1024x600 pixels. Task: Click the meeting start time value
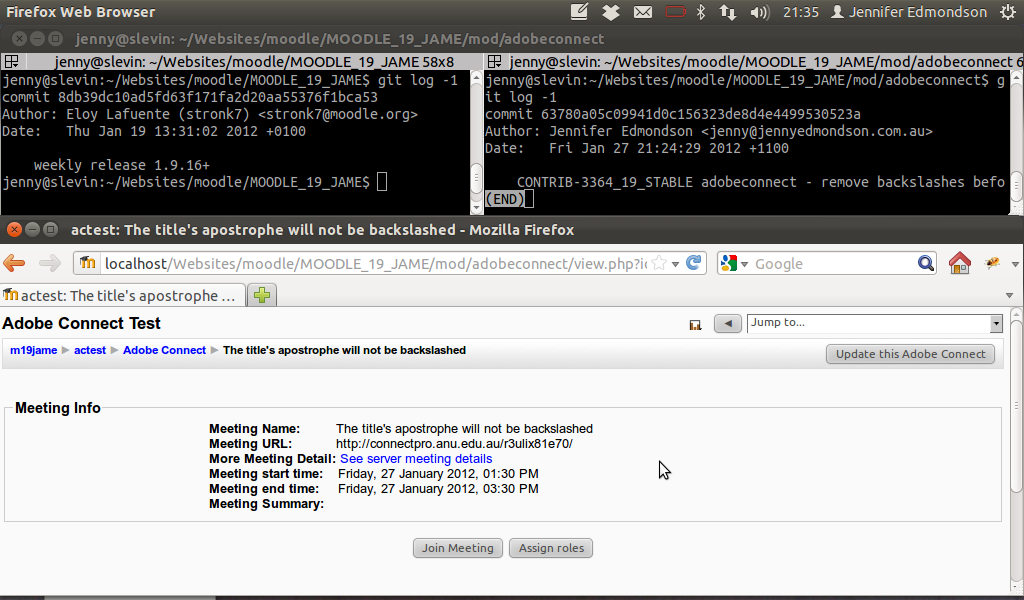click(x=438, y=474)
